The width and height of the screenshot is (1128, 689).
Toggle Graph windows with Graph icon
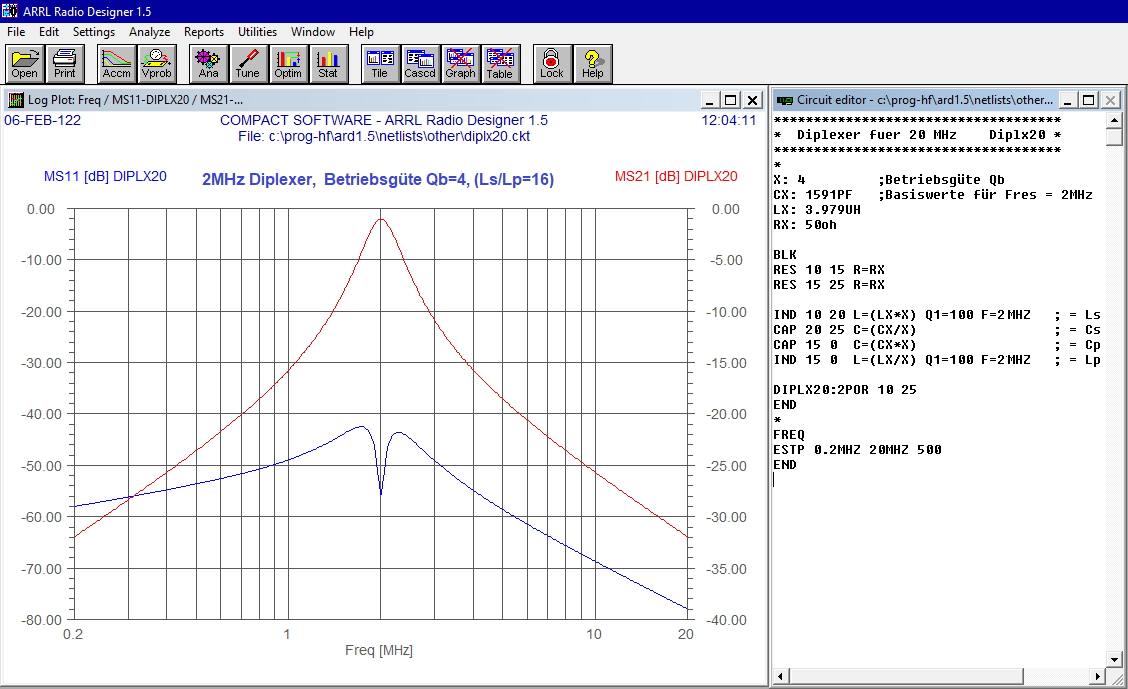coord(460,63)
